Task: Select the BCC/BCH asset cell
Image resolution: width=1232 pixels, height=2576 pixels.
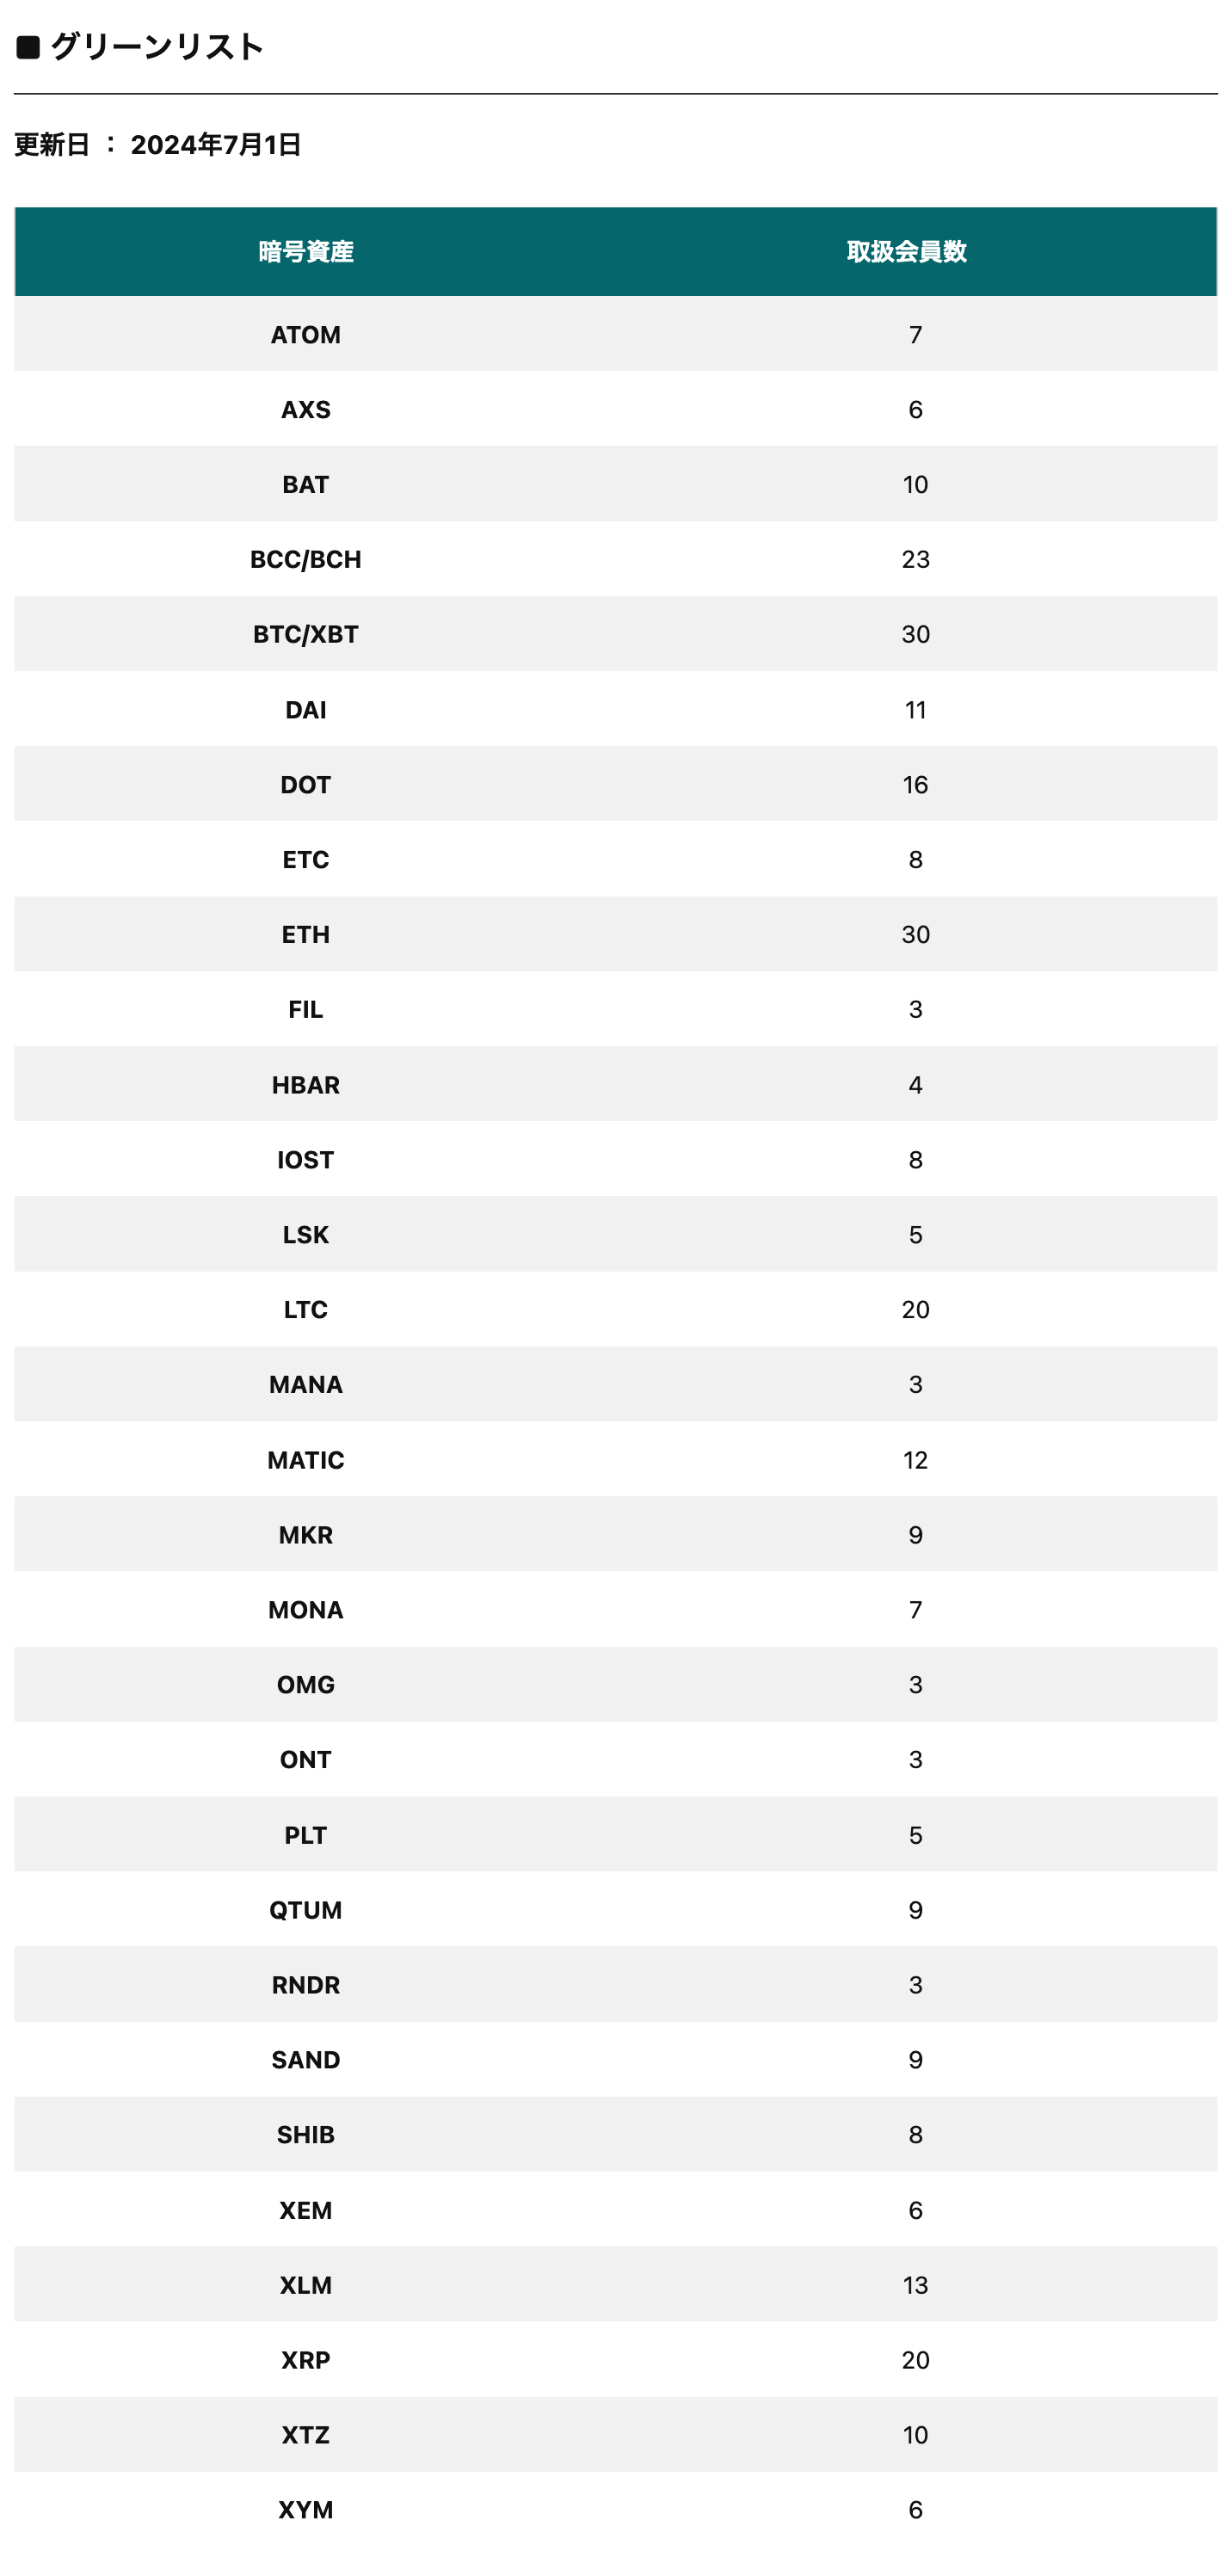Action: tap(306, 559)
